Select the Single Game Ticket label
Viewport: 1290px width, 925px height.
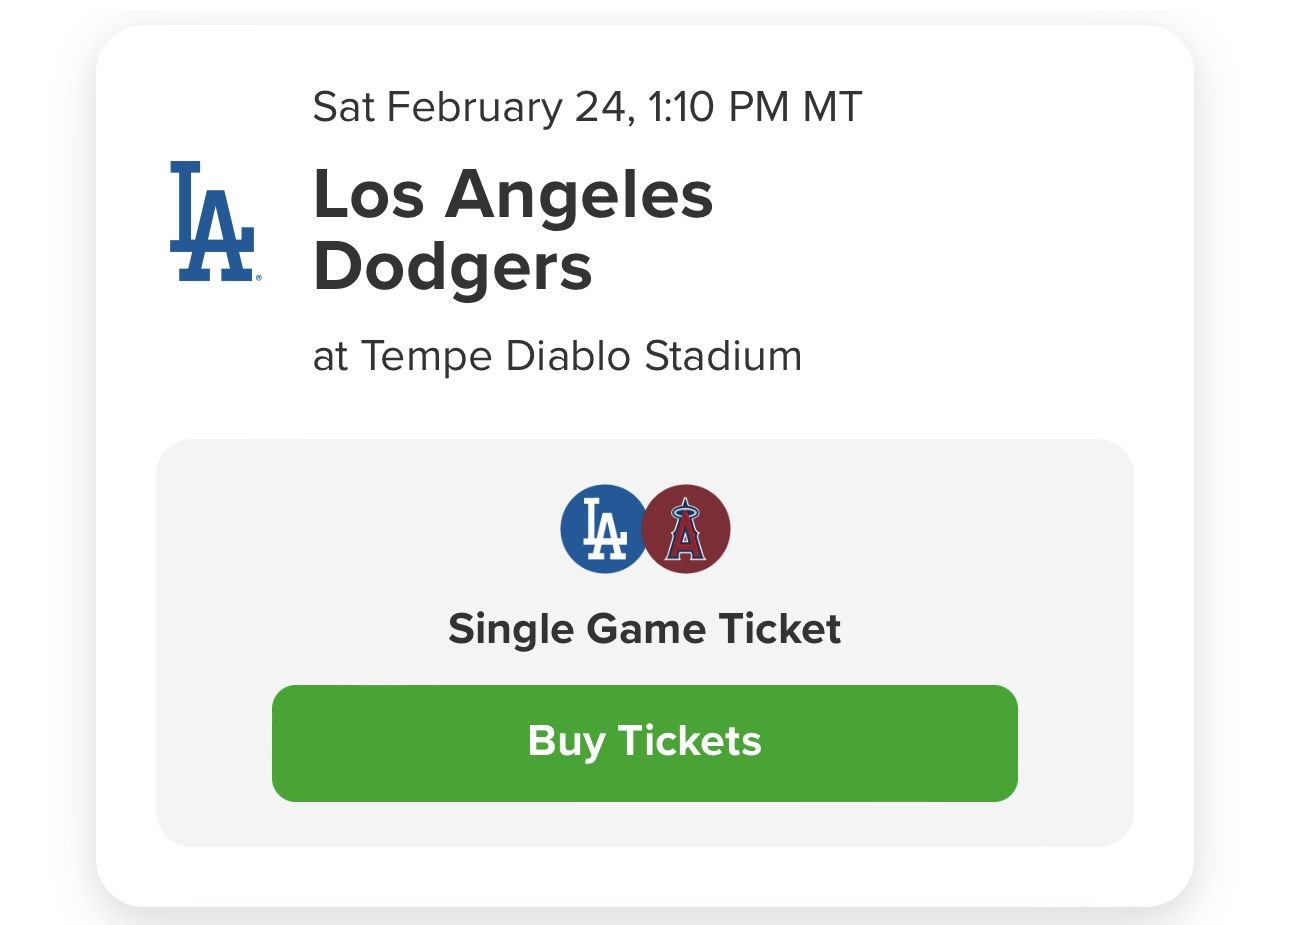[644, 629]
